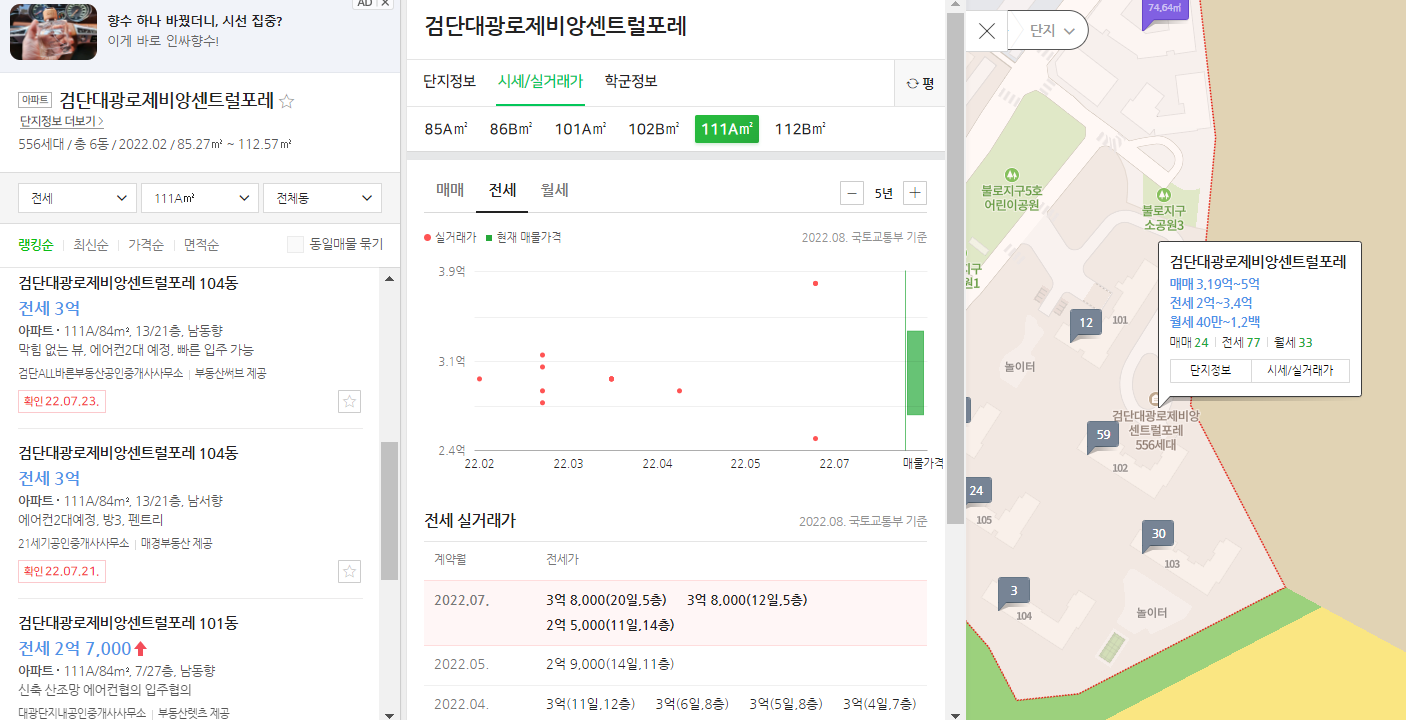Click map marker 24 for building 105
1406x720 pixels.
977,491
